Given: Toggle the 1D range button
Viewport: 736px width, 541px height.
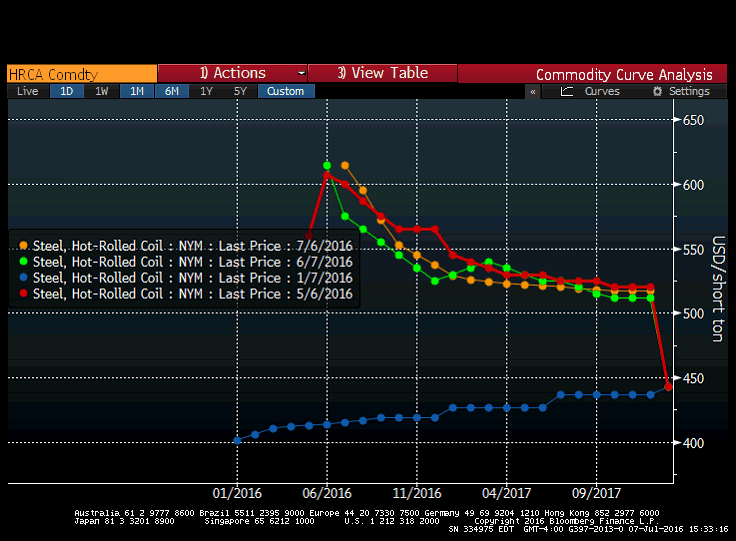Looking at the screenshot, I should (x=66, y=91).
